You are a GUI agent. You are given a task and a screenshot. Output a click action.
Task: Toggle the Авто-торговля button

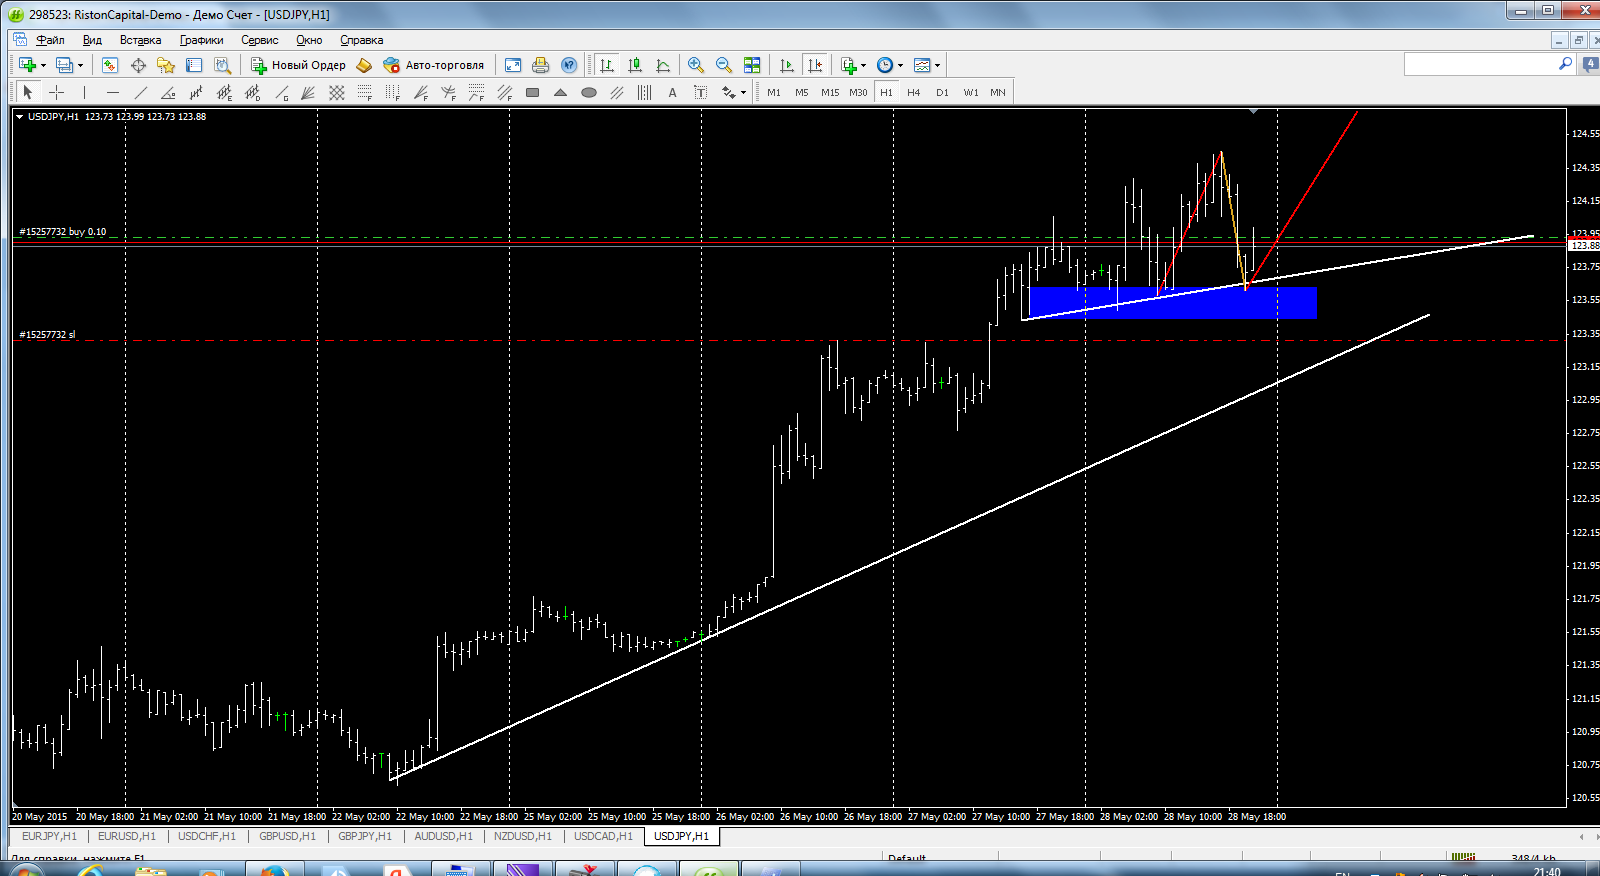434,65
